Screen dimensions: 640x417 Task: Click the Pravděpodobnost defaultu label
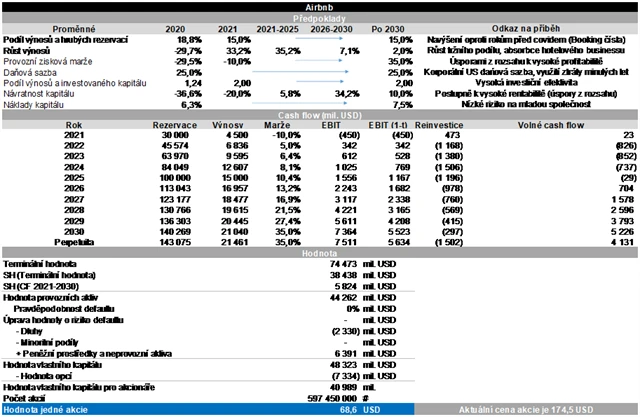point(64,309)
